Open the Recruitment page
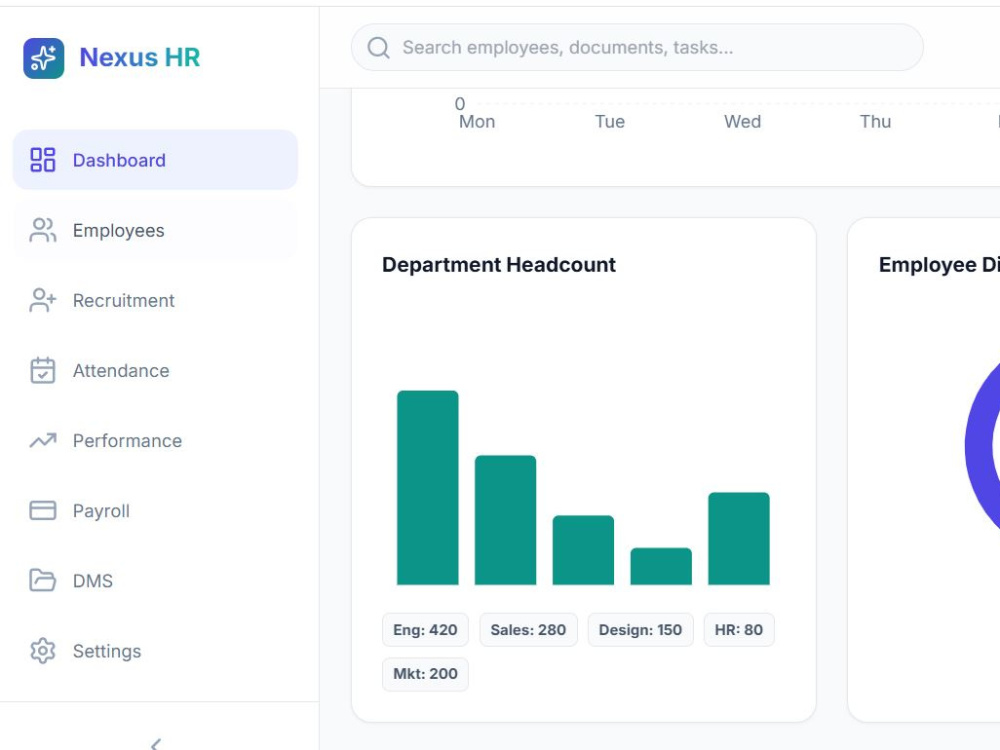 point(155,300)
